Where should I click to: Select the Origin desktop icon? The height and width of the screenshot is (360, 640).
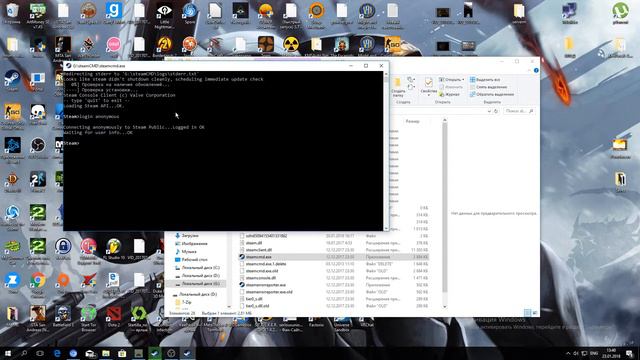click(x=63, y=282)
